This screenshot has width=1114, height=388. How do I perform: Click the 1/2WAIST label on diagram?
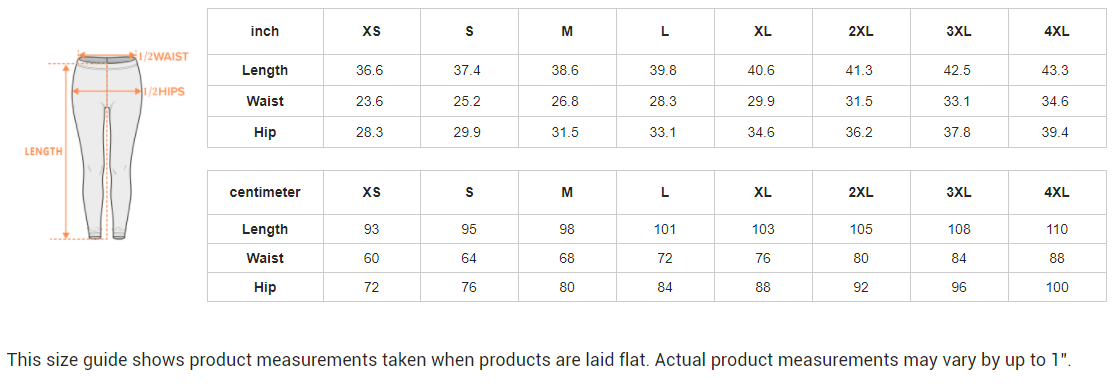(x=163, y=55)
